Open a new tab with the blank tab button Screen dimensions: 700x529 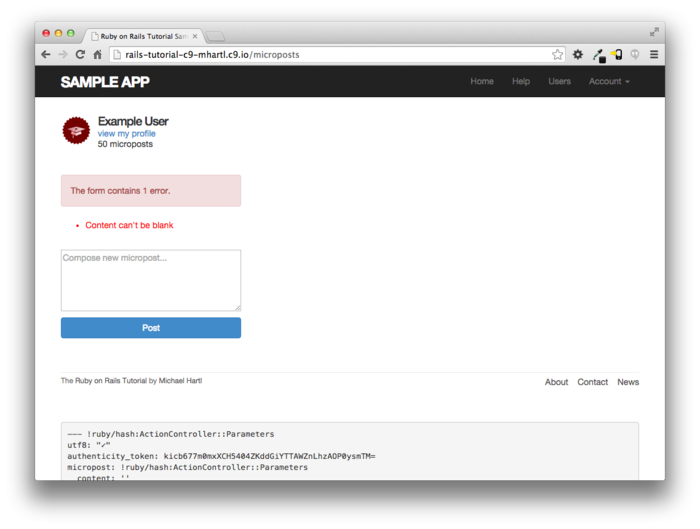click(215, 36)
